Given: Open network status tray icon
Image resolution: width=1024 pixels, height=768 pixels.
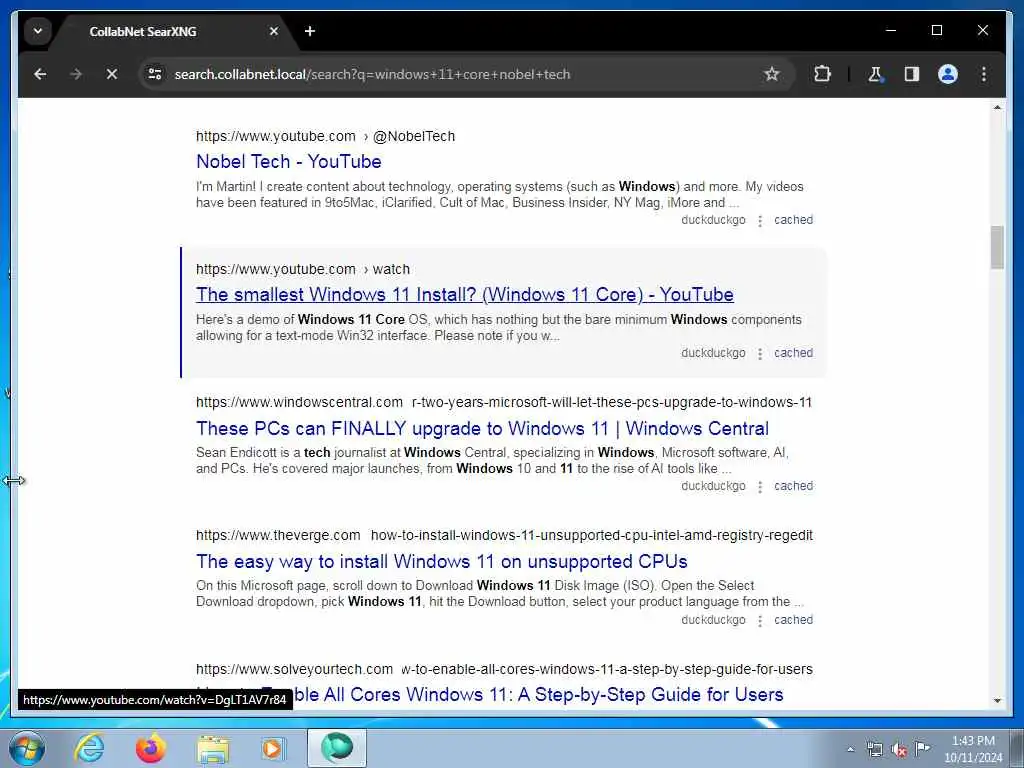Looking at the screenshot, I should click(874, 749).
